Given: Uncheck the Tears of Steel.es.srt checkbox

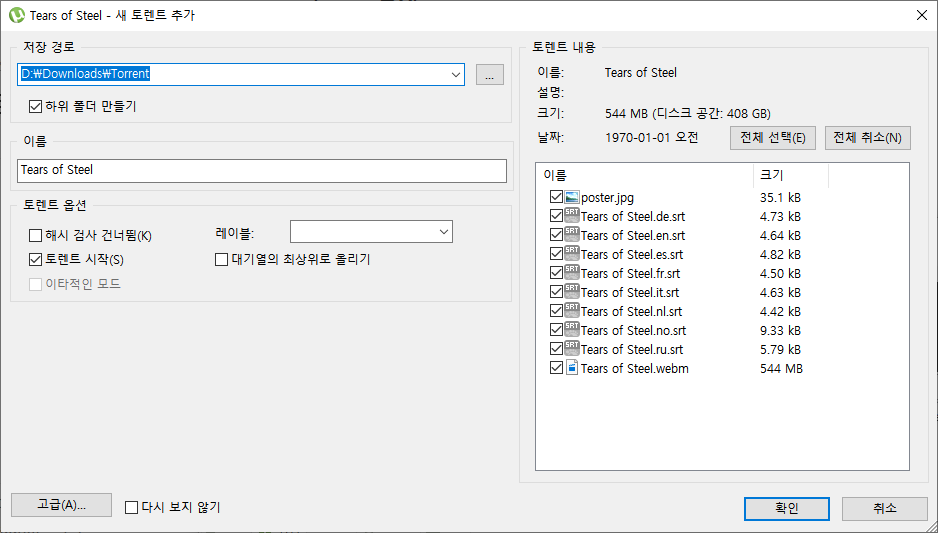Looking at the screenshot, I should [556, 254].
